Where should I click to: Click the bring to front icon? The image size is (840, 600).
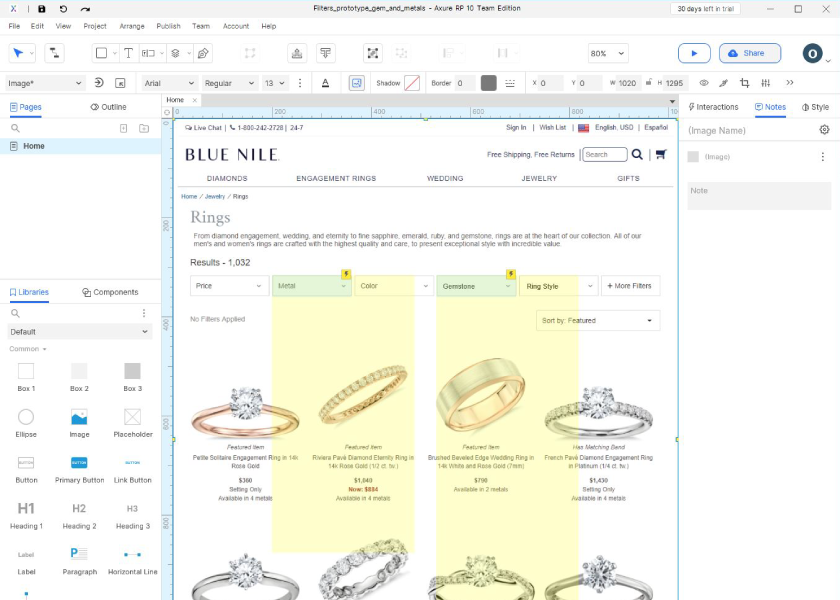click(297, 53)
